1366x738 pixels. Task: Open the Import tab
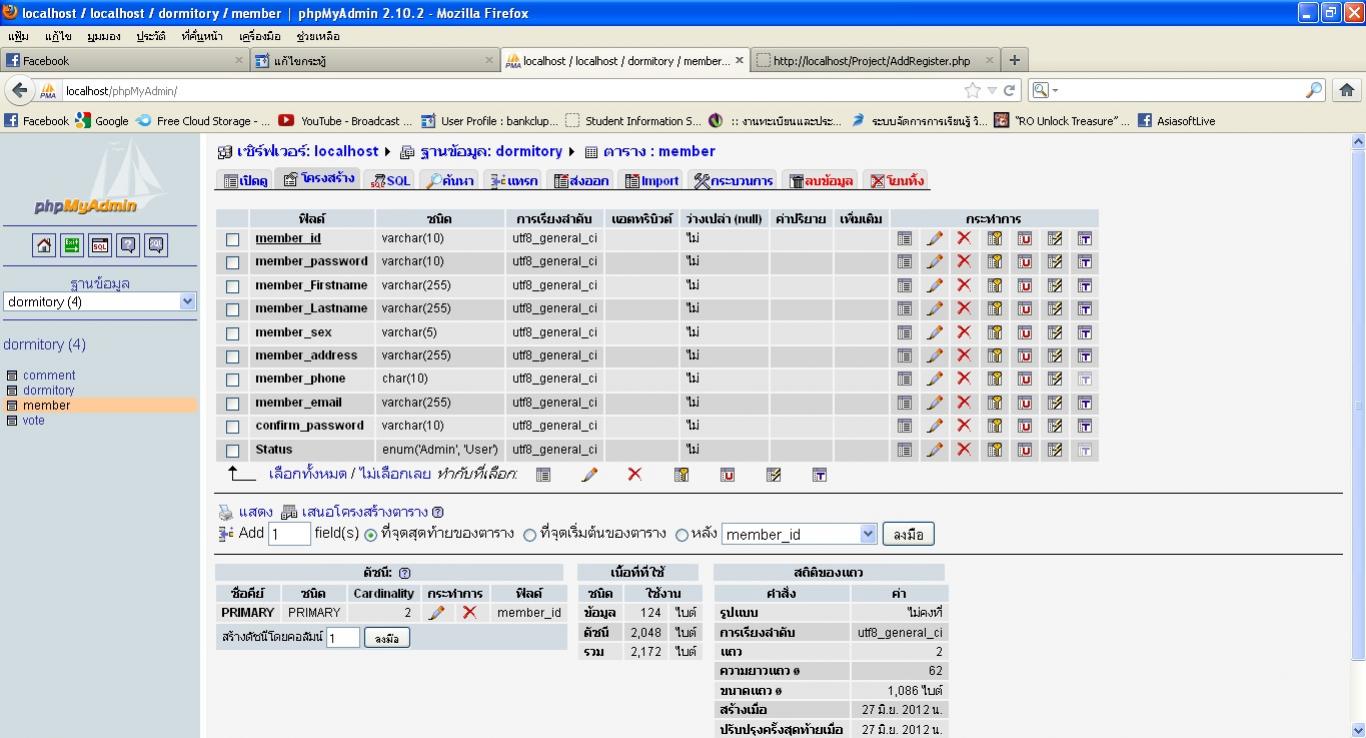click(652, 181)
